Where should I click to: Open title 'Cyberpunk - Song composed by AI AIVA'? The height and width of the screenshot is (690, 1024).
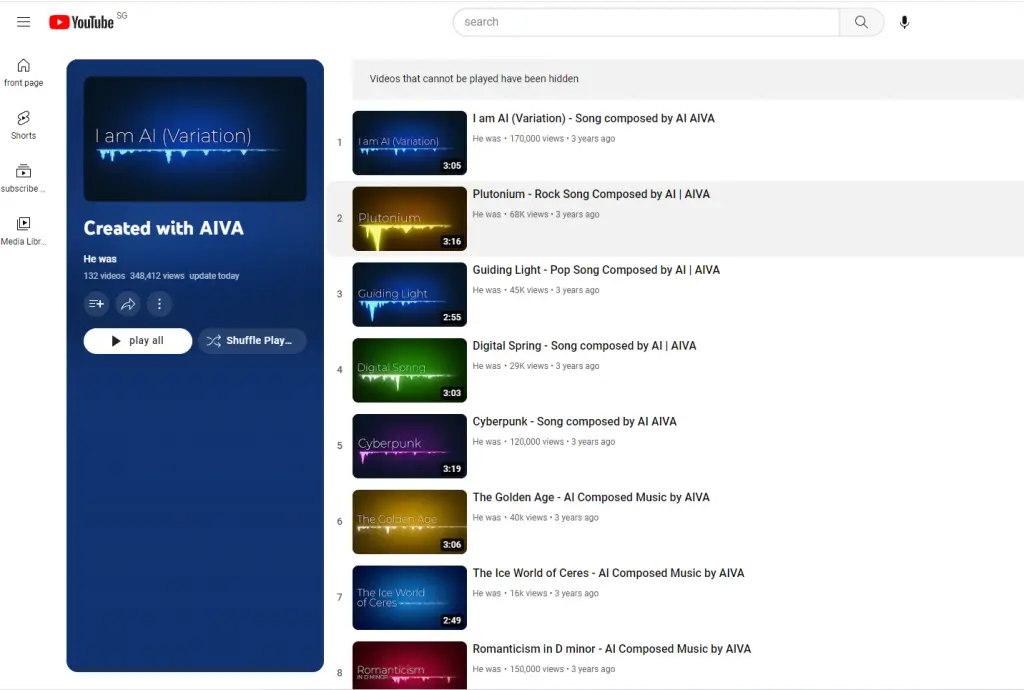pyautogui.click(x=575, y=421)
